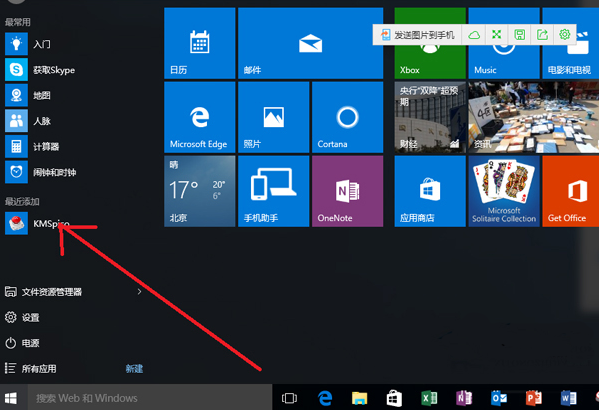Open the 邮件 Mail tile

(310, 43)
